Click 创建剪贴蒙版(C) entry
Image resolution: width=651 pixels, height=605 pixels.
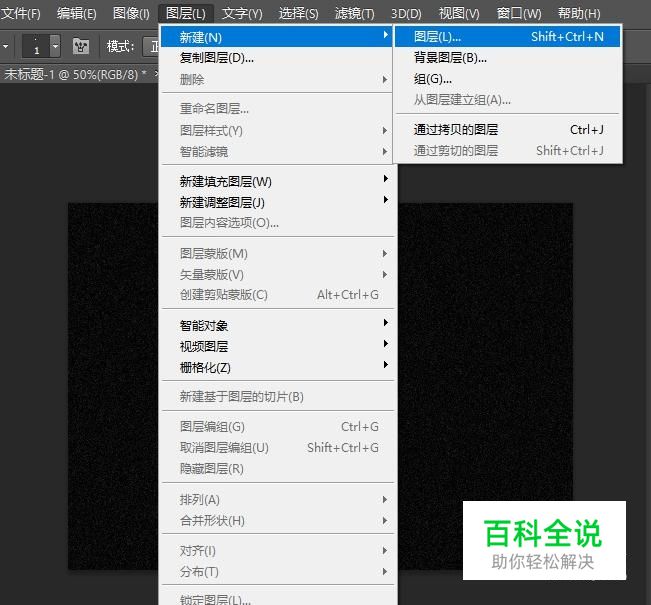click(x=277, y=295)
